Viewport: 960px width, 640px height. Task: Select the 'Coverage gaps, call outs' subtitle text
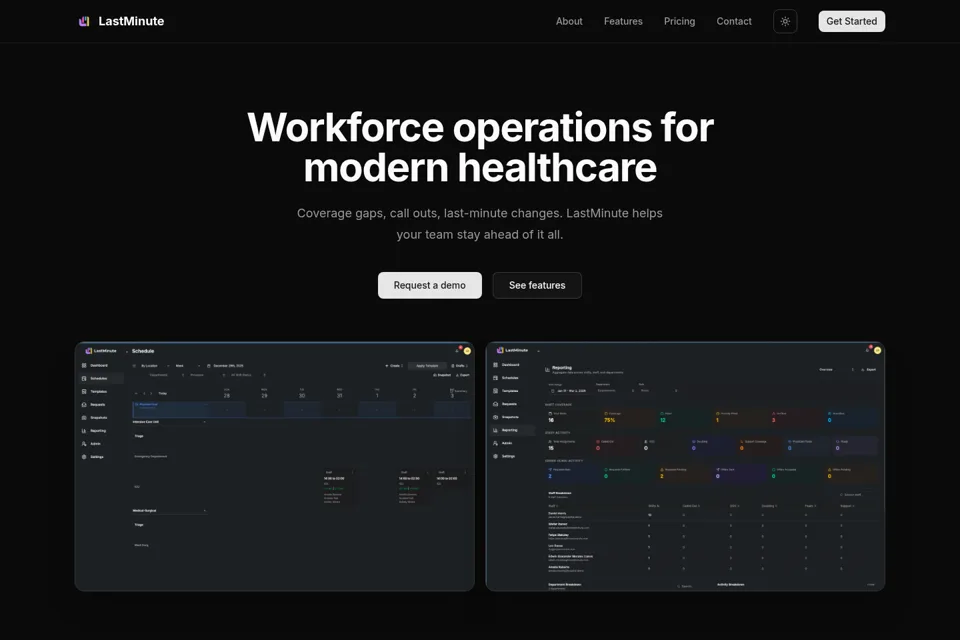coord(479,224)
